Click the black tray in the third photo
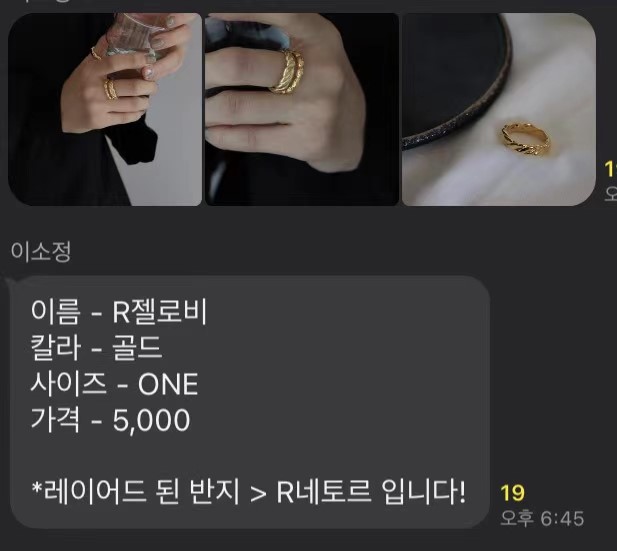Image resolution: width=617 pixels, height=551 pixels. tap(453, 79)
